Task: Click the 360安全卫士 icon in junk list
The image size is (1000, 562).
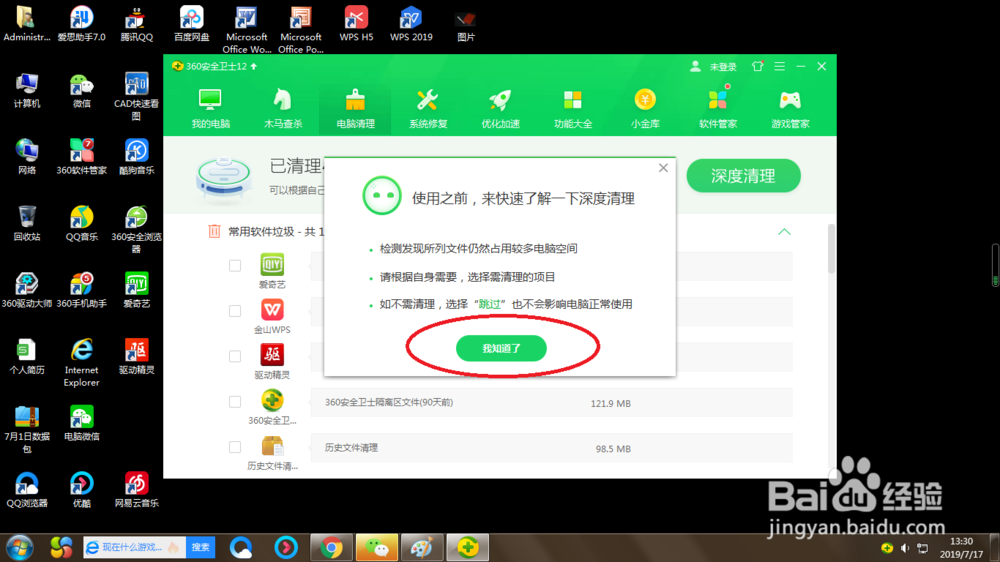Action: pyautogui.click(x=272, y=401)
